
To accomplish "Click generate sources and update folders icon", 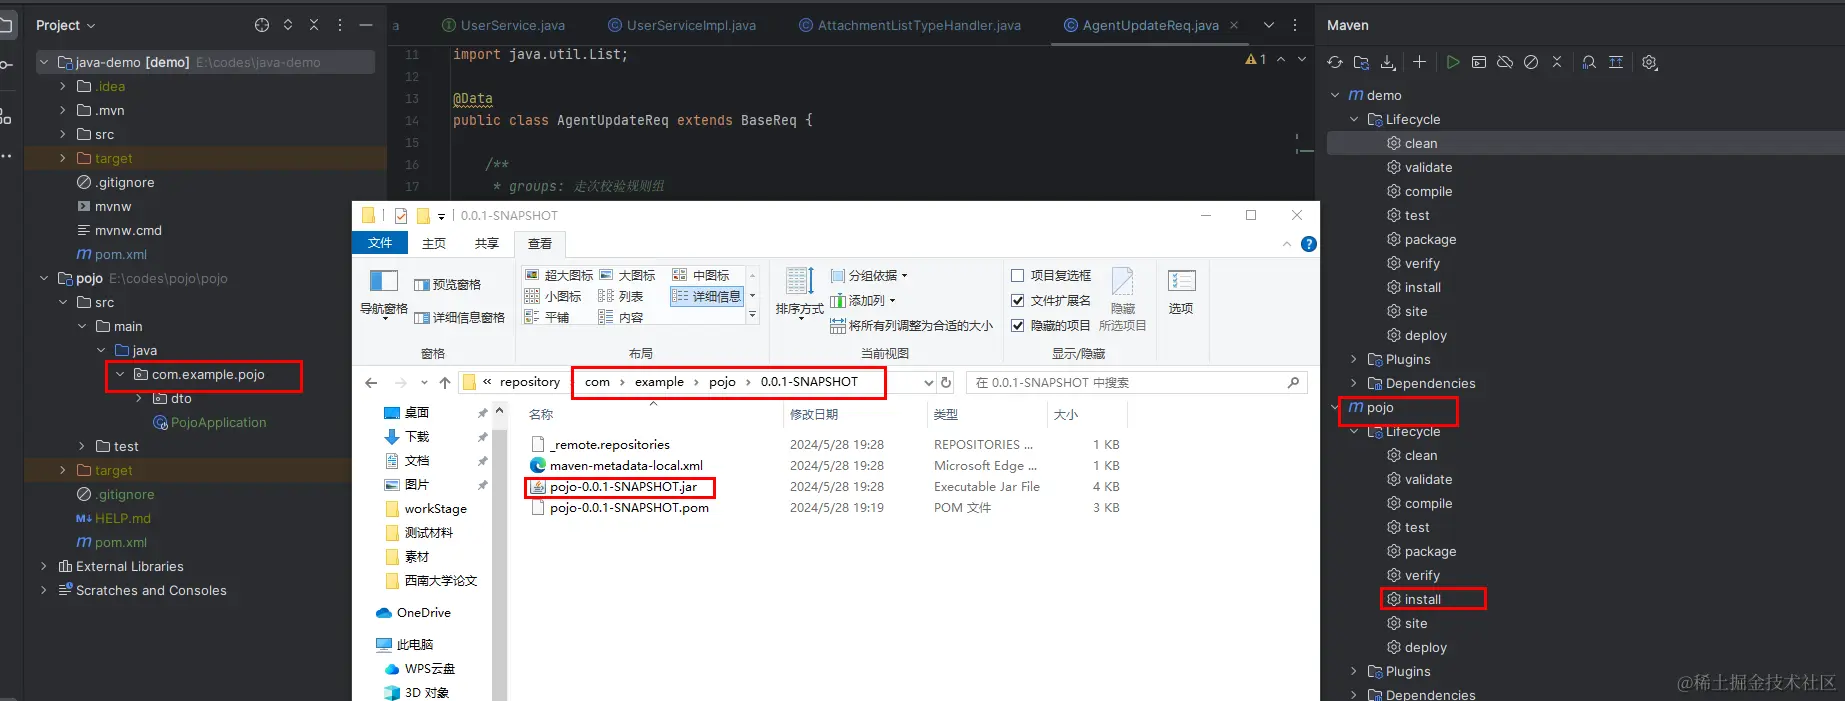I will coord(1361,62).
